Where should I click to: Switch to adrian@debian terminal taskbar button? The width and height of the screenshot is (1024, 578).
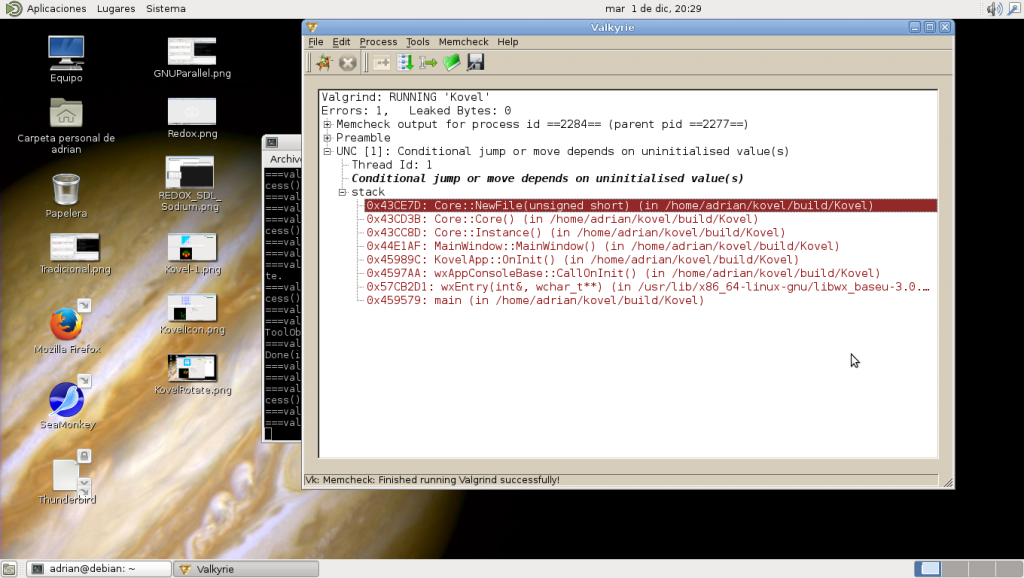point(99,569)
